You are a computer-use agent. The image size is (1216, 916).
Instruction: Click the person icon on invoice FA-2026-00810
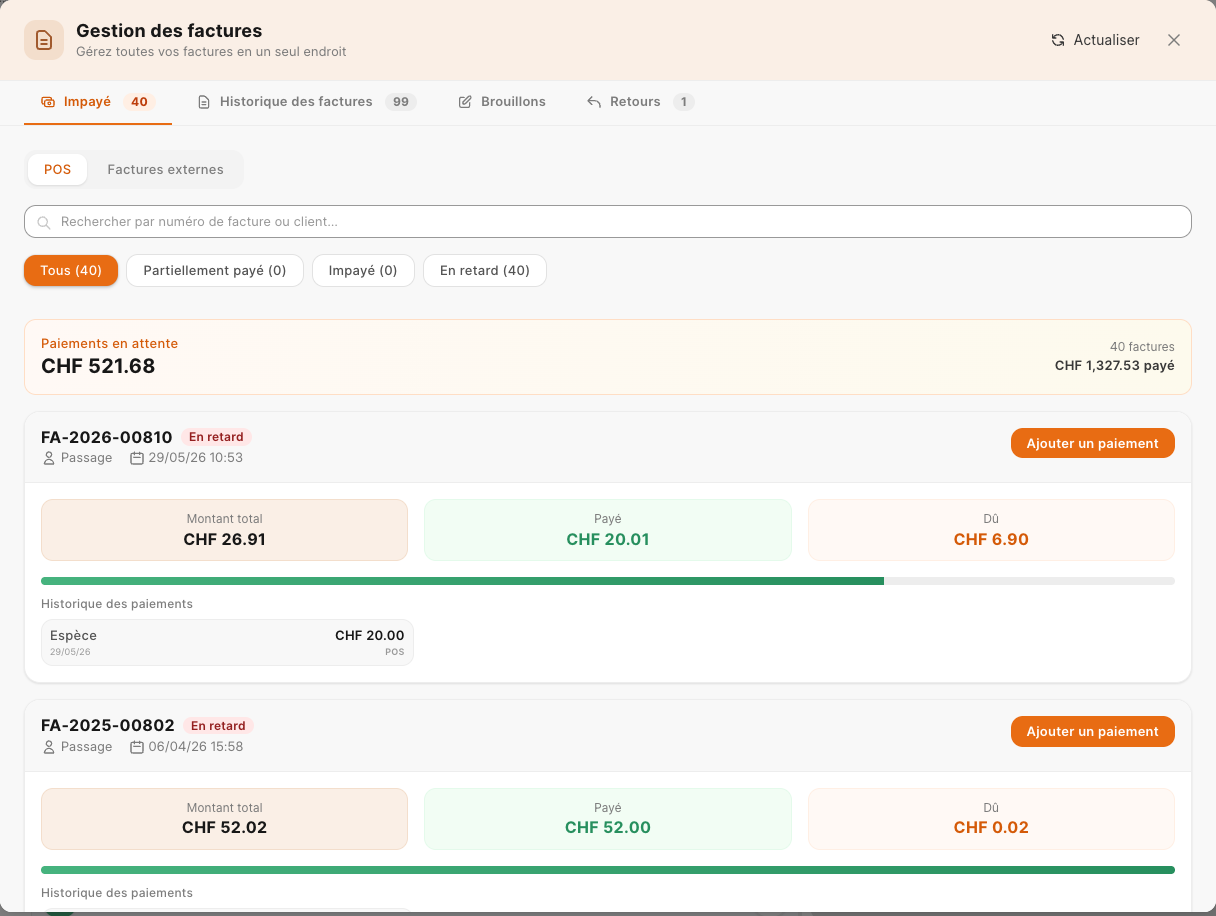(x=49, y=458)
